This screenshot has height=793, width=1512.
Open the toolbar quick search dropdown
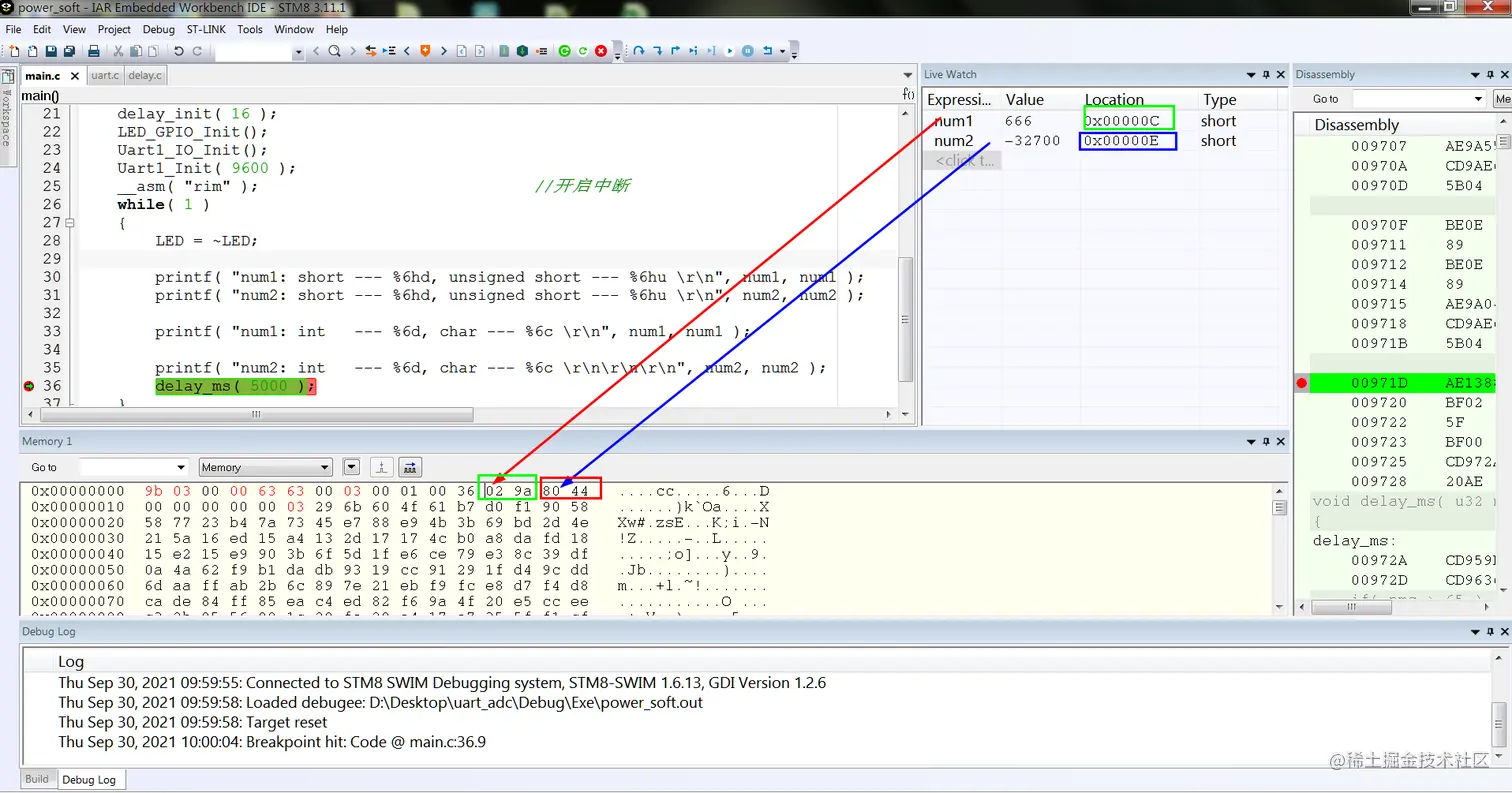point(299,51)
